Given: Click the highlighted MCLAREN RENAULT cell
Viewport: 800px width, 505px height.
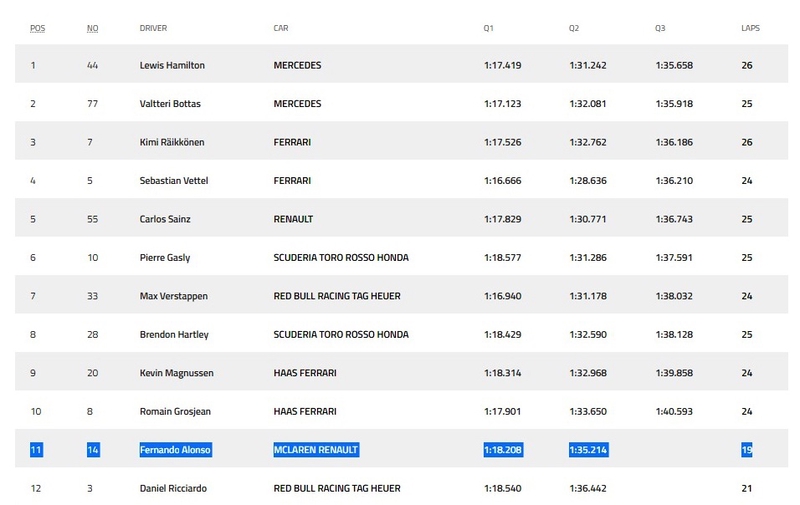Looking at the screenshot, I should coord(316,450).
